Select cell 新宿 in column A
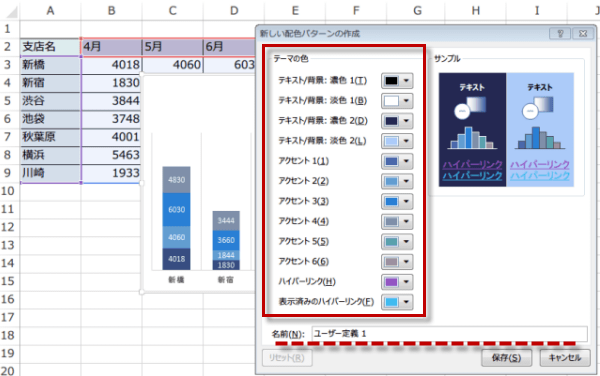The image size is (600, 376). point(50,83)
